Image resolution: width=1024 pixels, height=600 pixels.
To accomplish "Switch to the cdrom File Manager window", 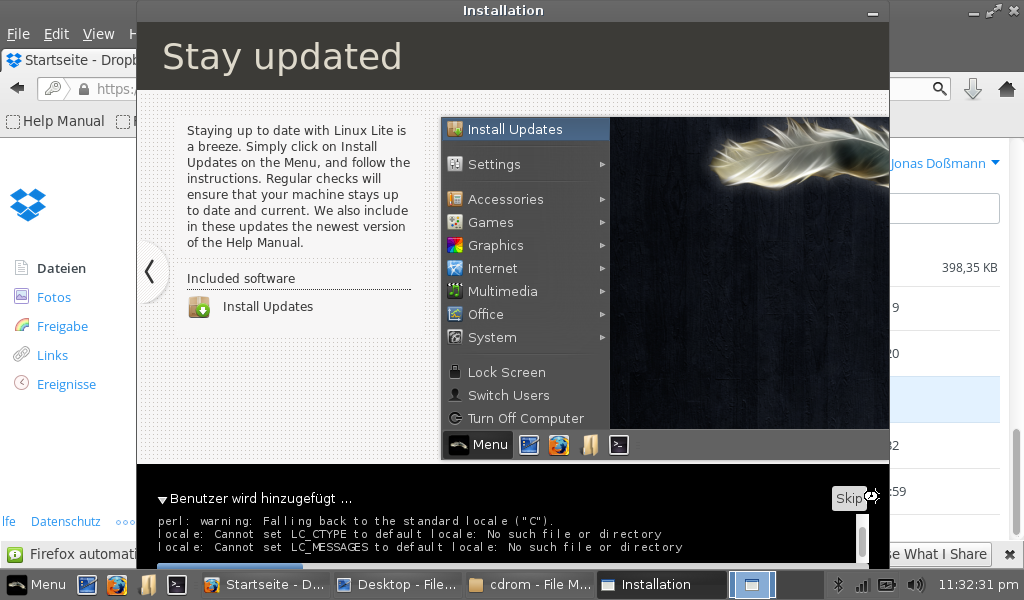I will [529, 585].
